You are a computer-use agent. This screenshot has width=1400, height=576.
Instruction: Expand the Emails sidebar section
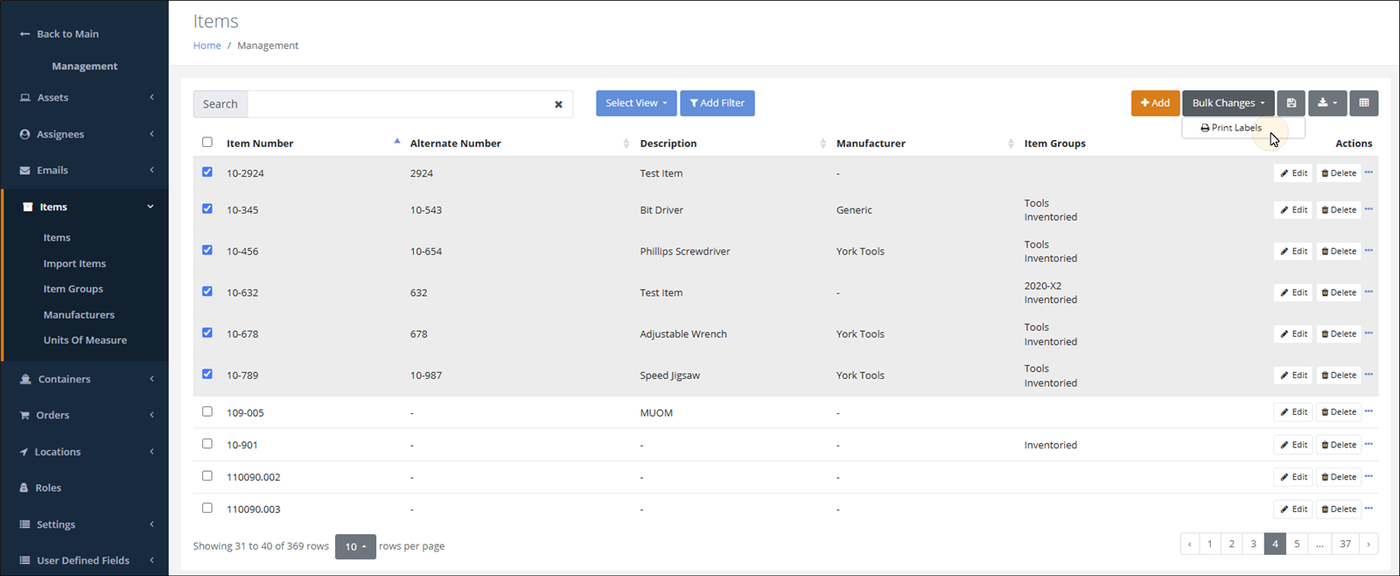(x=84, y=170)
